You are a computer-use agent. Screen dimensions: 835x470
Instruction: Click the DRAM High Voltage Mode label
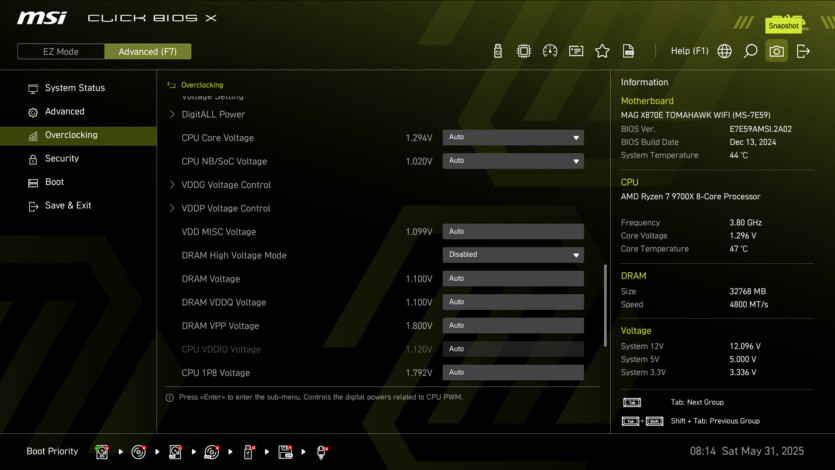pyautogui.click(x=234, y=255)
